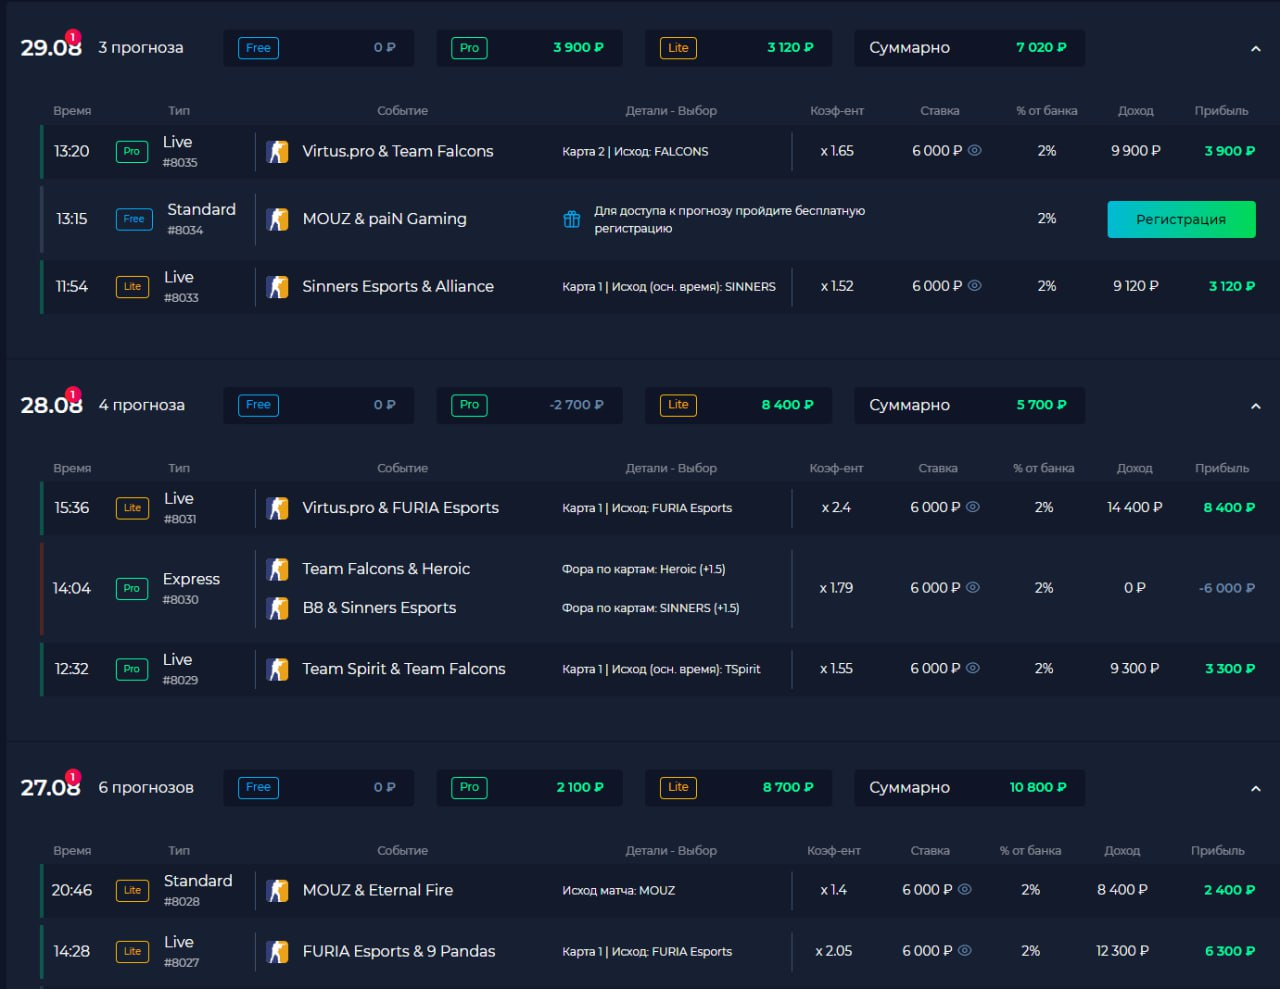
Task: Click prediction number #8035
Action: click(181, 163)
